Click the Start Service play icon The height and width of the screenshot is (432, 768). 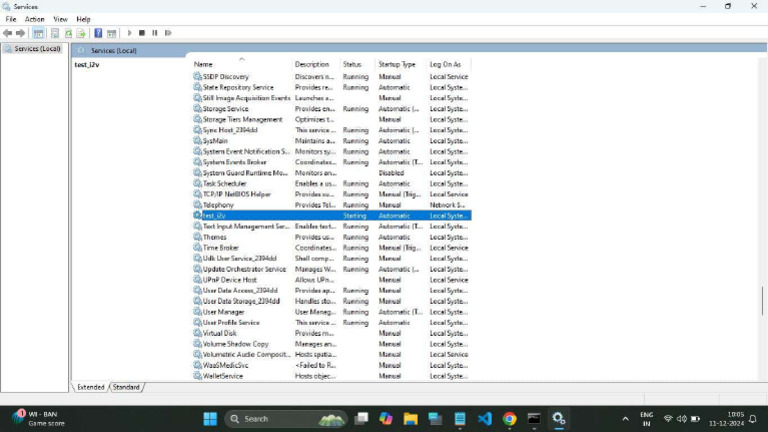click(129, 33)
